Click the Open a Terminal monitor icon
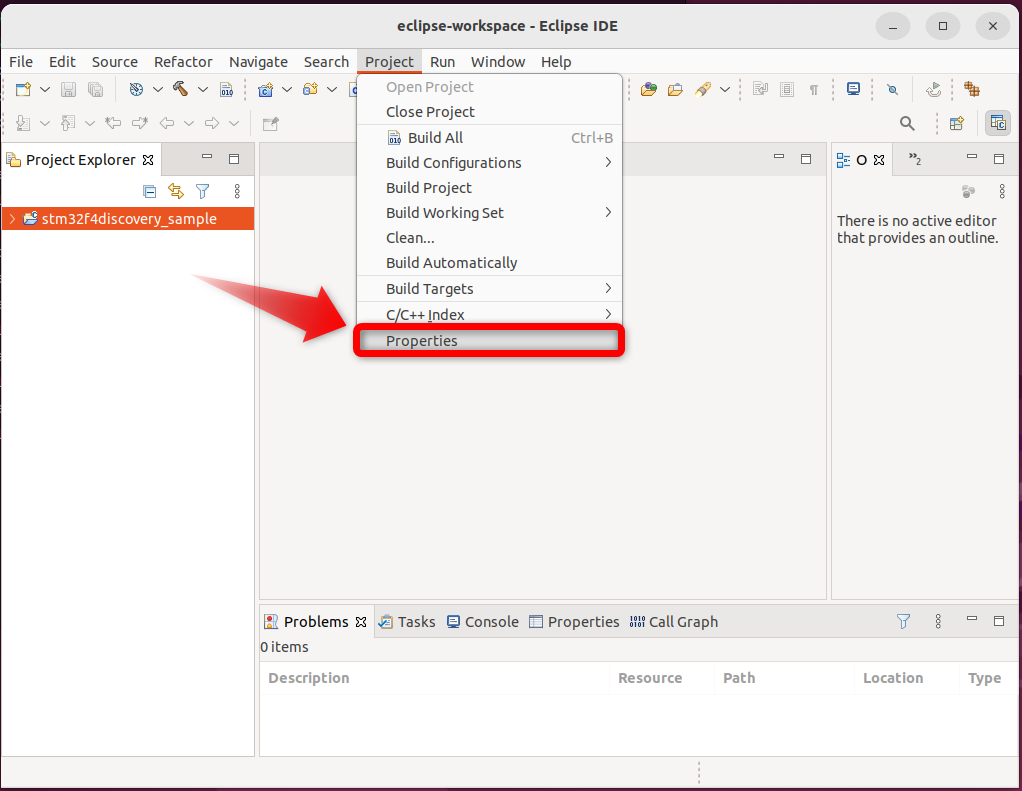Screen dimensions: 1022x791 [853, 89]
